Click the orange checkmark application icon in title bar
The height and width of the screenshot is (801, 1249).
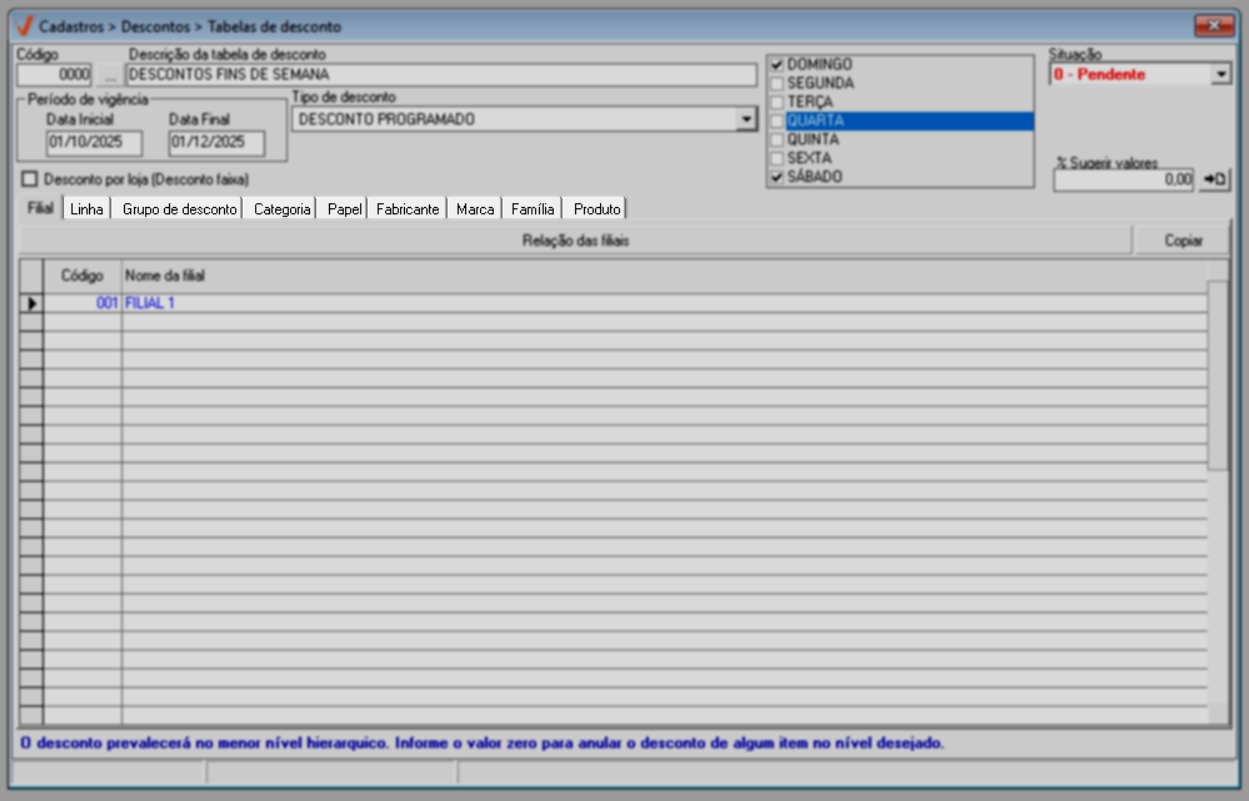[x=25, y=26]
